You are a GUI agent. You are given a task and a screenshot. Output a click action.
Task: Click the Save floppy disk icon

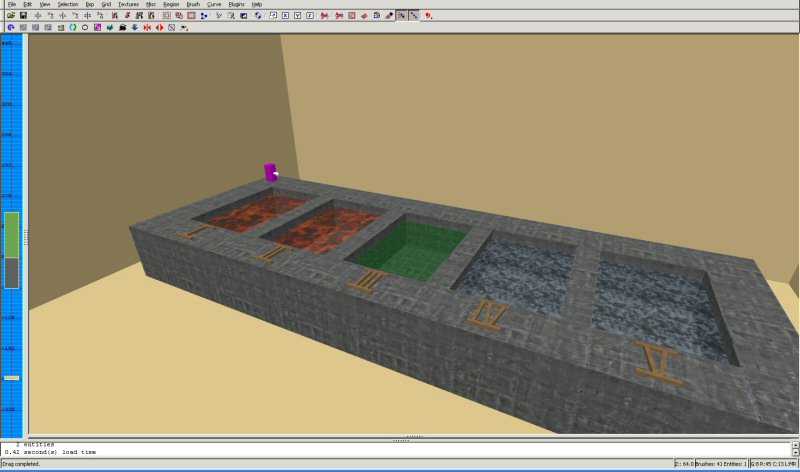pyautogui.click(x=23, y=16)
